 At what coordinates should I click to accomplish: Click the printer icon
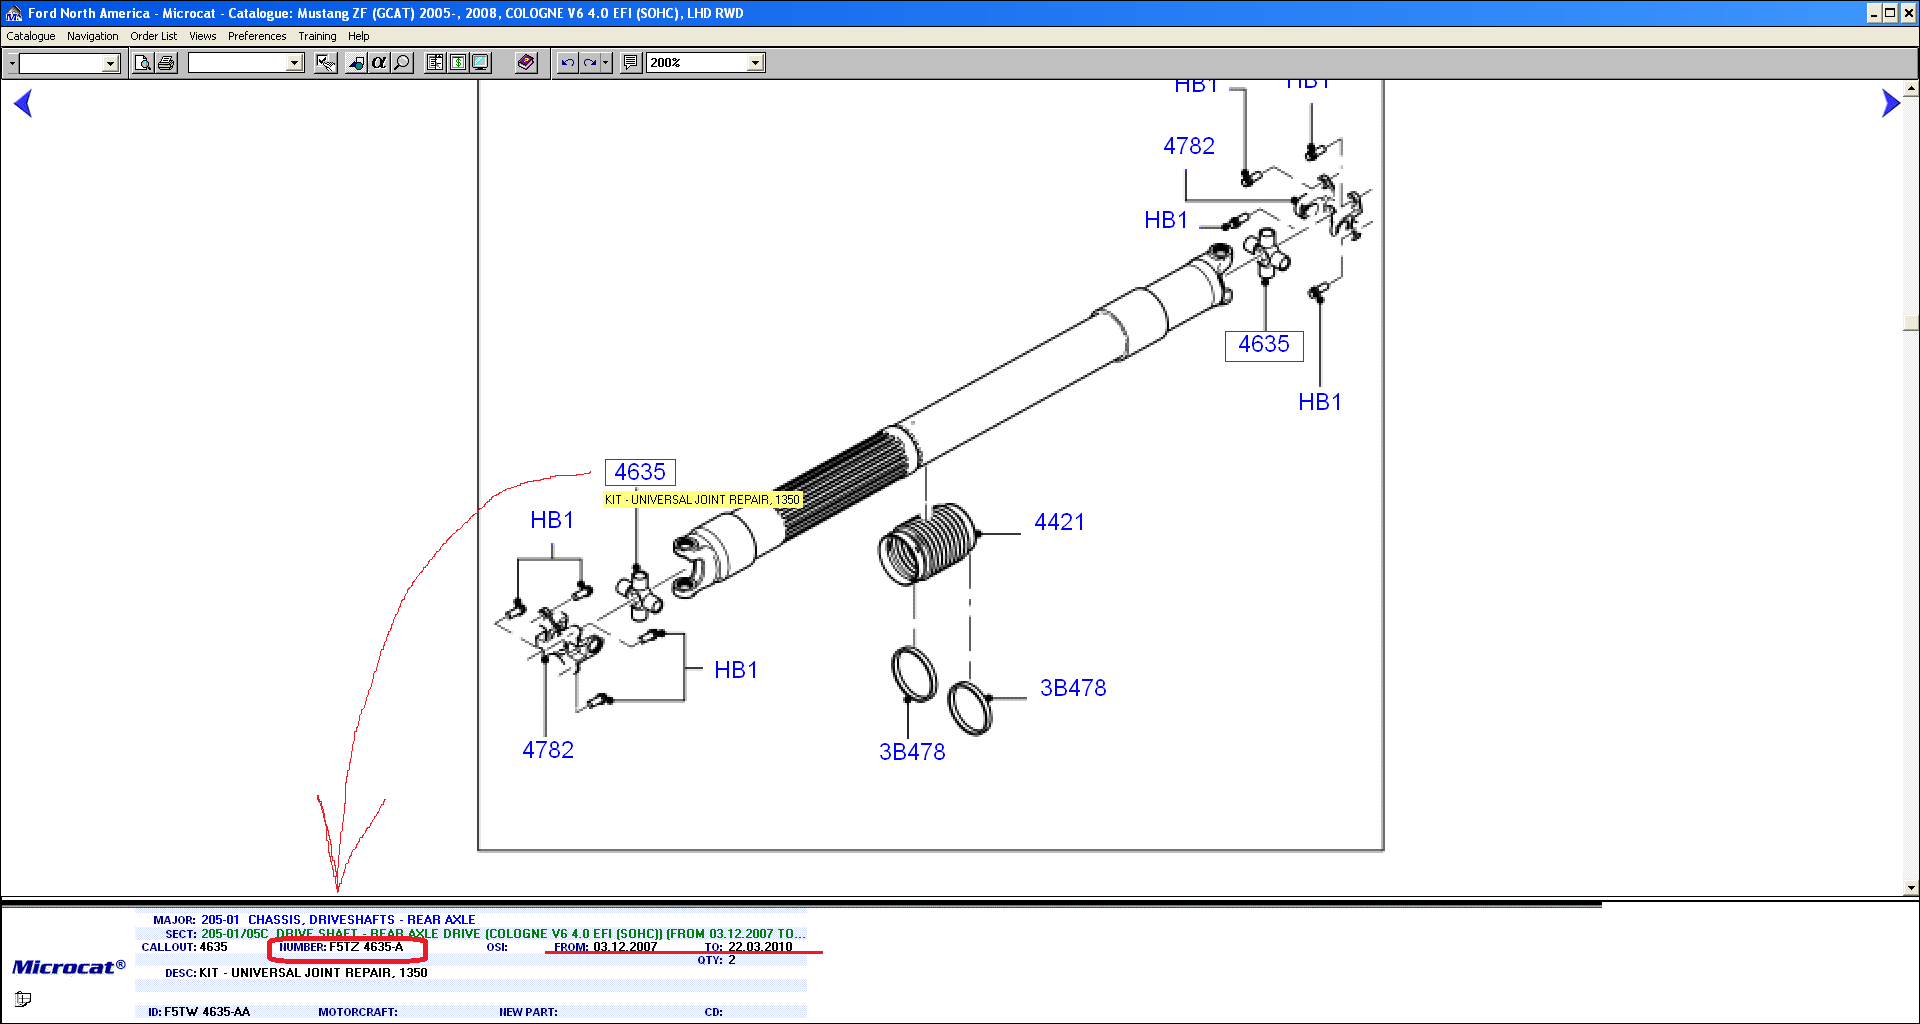coord(166,63)
